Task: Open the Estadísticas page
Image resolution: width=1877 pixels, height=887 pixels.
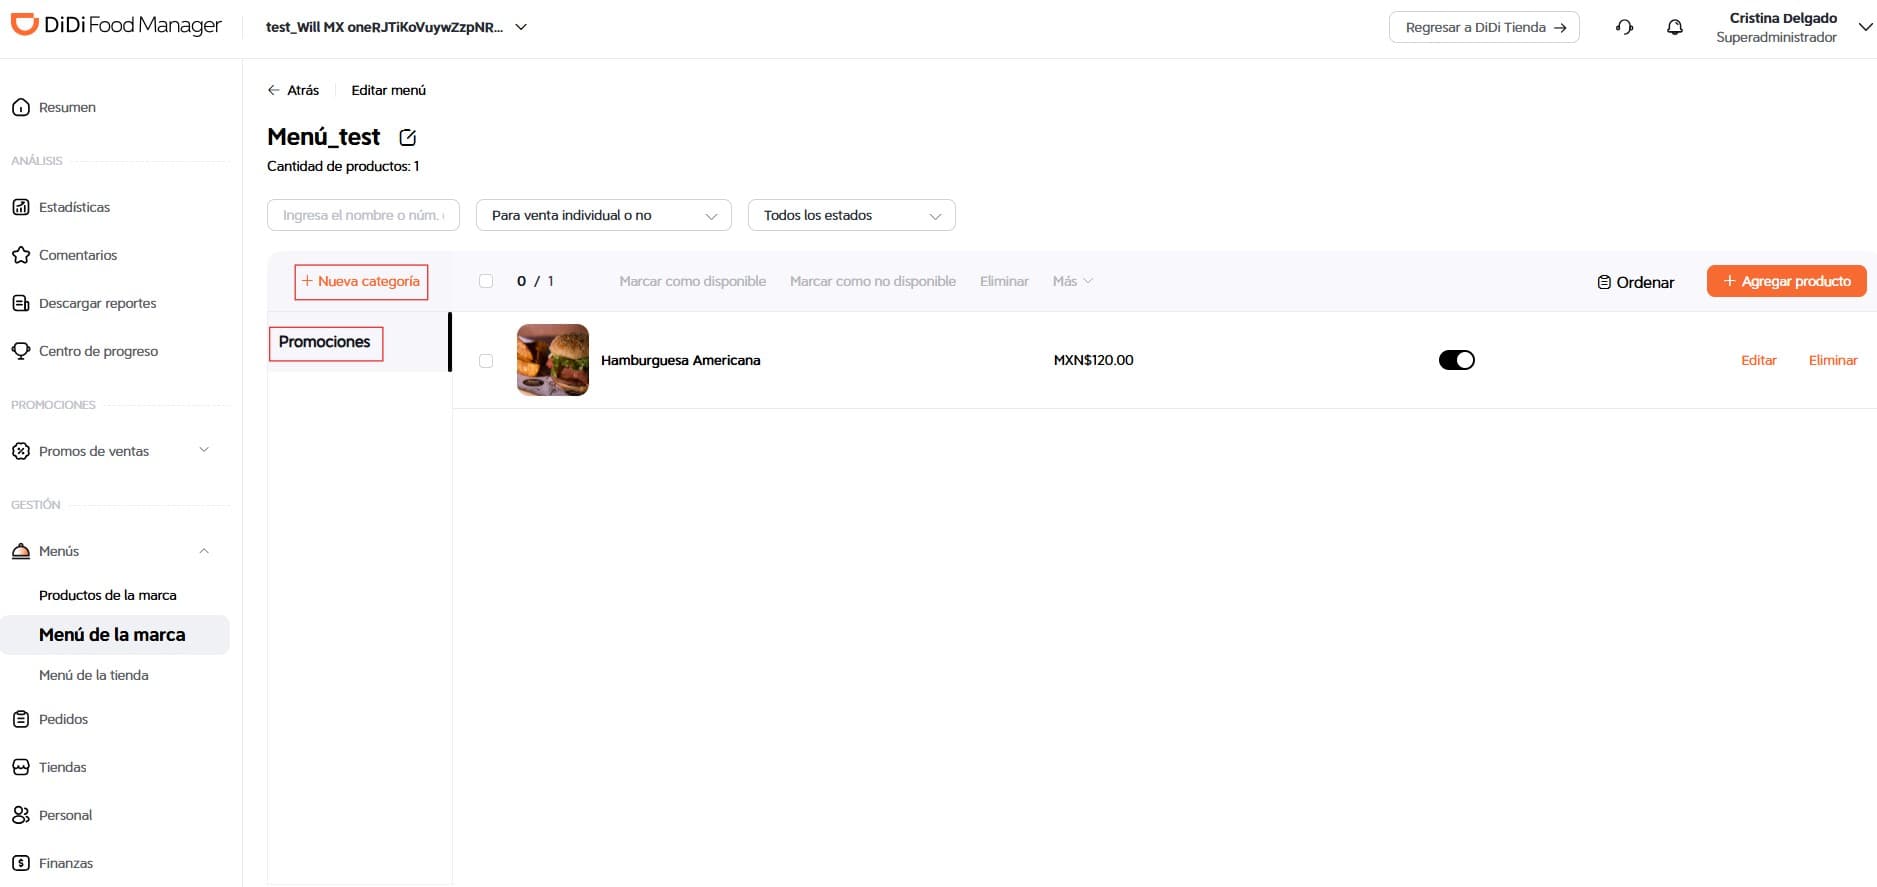Action: (75, 207)
